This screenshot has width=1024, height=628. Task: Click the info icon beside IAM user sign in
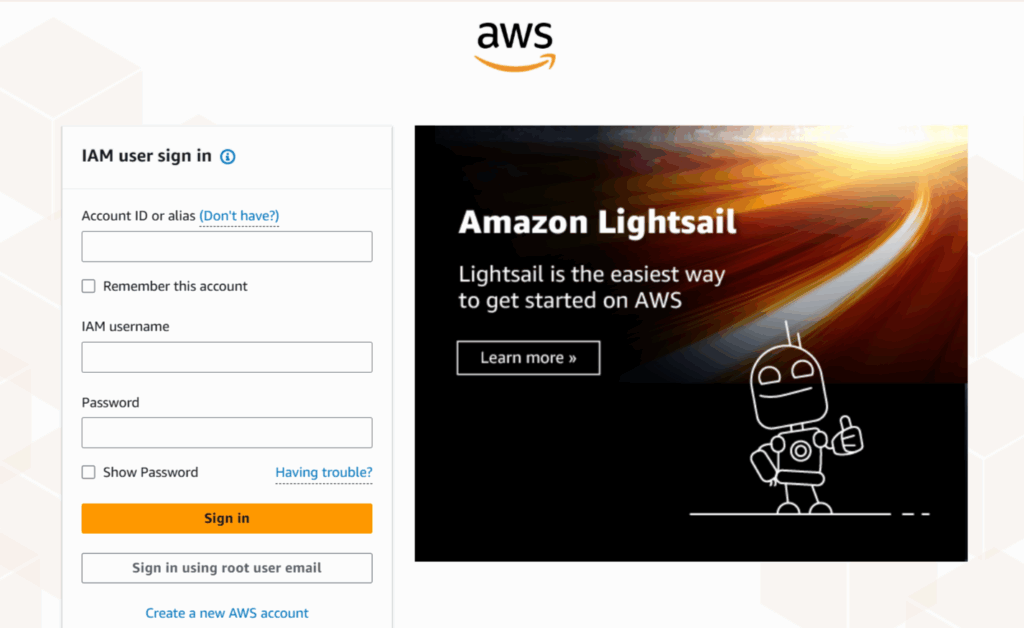tap(228, 157)
